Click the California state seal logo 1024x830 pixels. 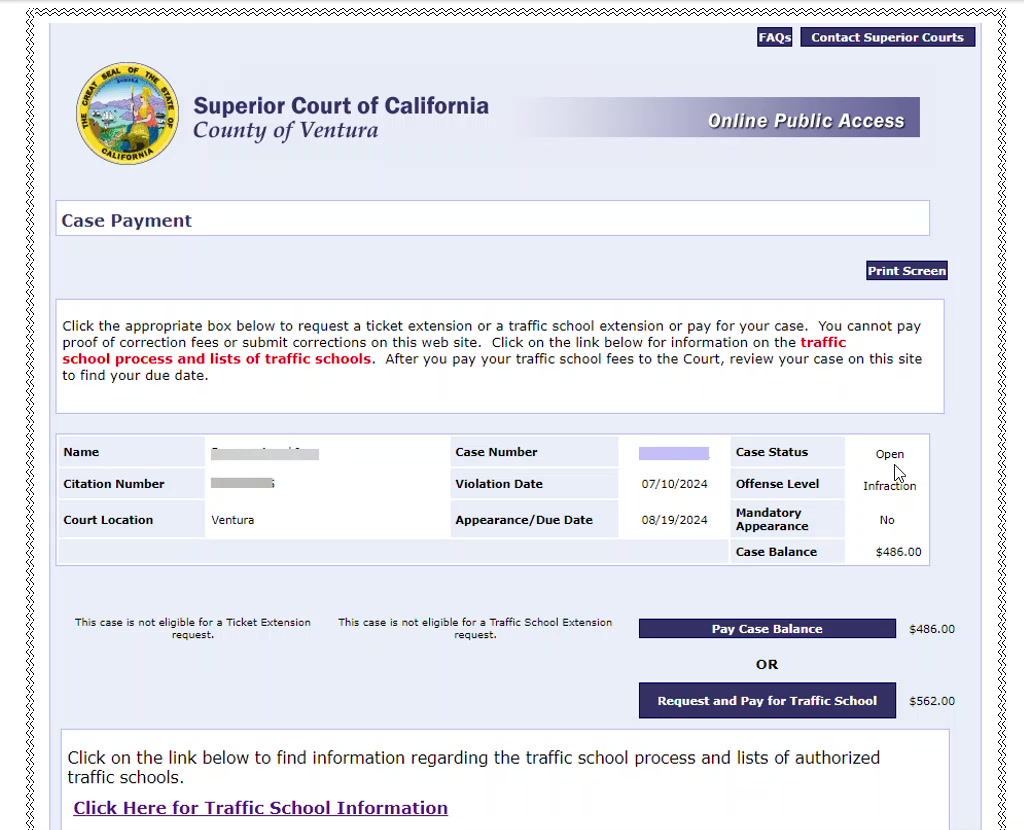tap(127, 113)
